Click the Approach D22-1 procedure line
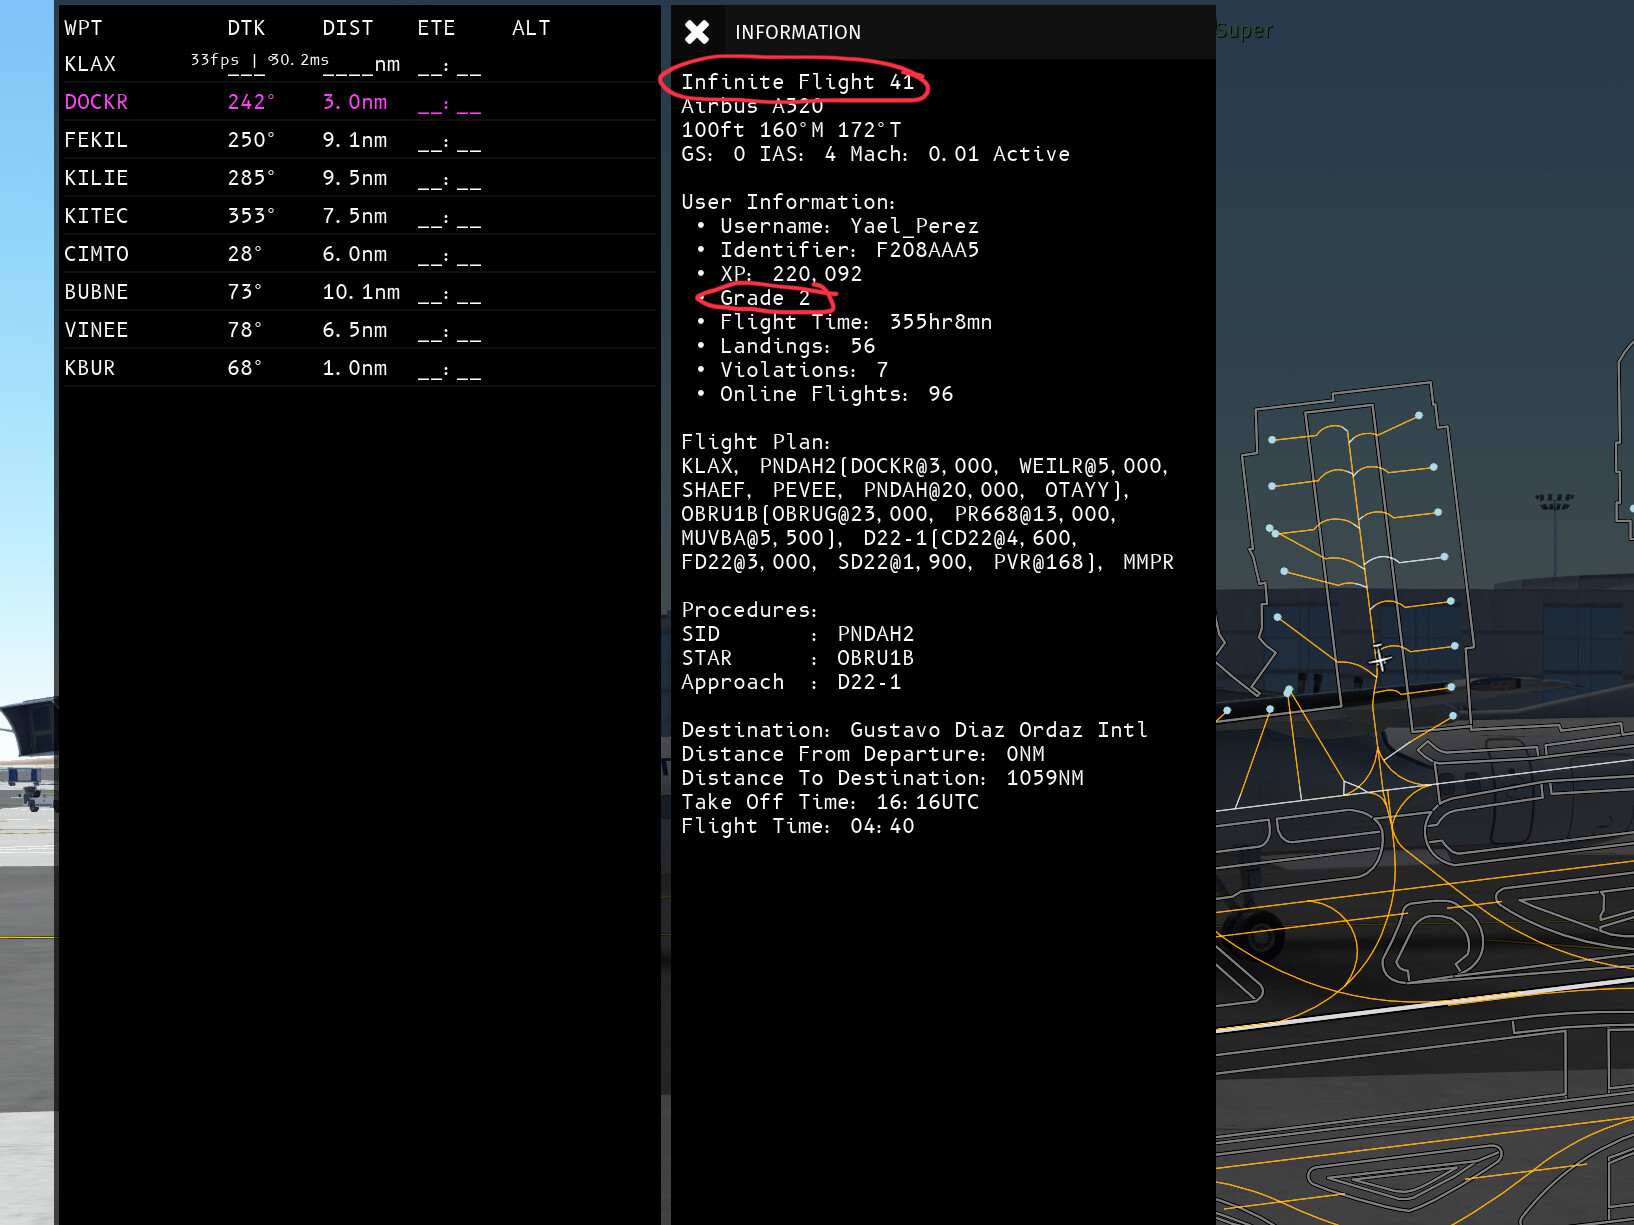Viewport: 1634px width, 1225px height. click(x=791, y=682)
